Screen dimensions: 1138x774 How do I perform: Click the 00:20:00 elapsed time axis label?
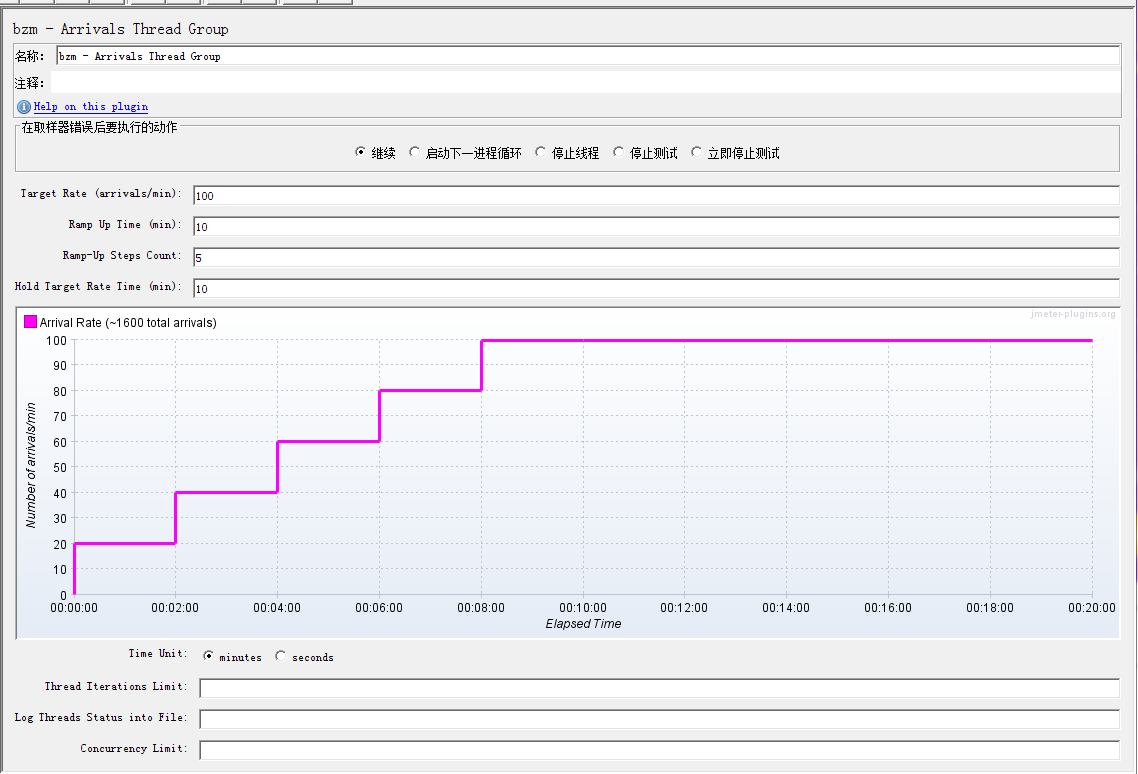pos(1092,608)
